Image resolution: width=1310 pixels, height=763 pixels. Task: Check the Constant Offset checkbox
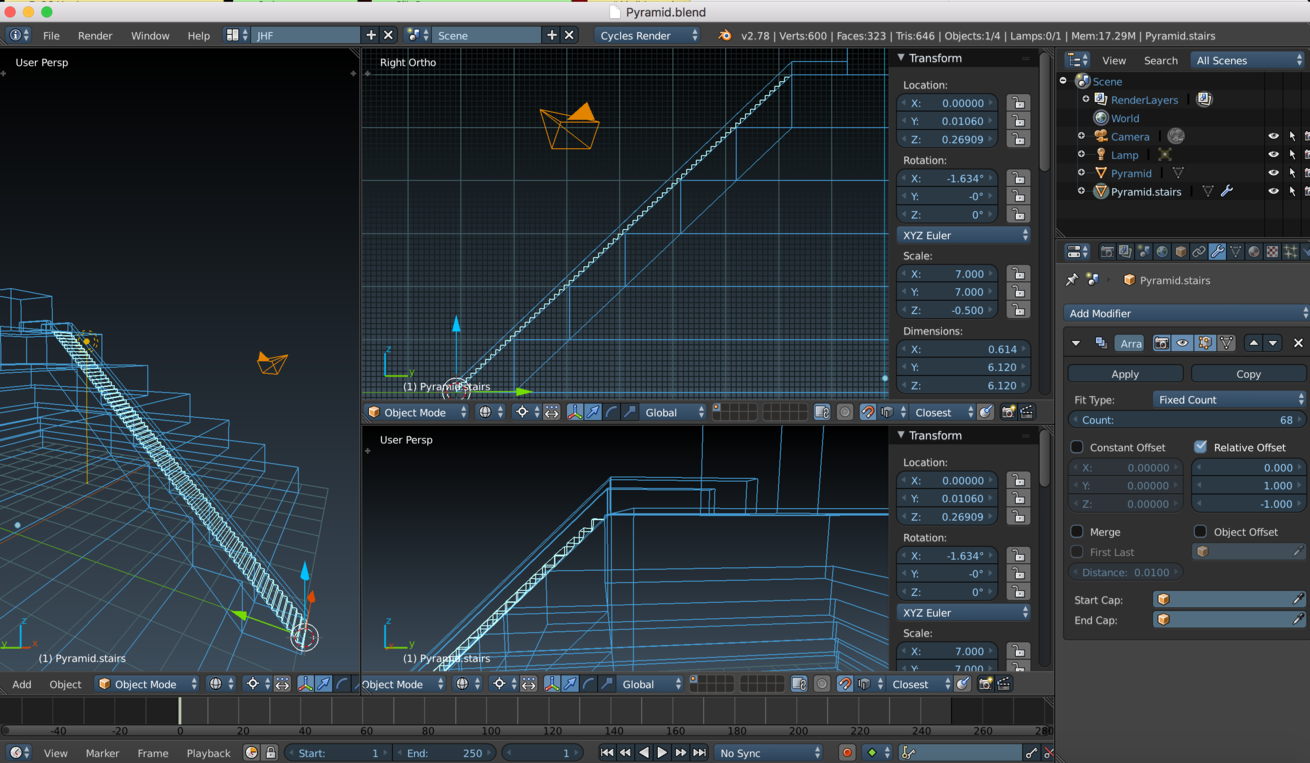1075,447
